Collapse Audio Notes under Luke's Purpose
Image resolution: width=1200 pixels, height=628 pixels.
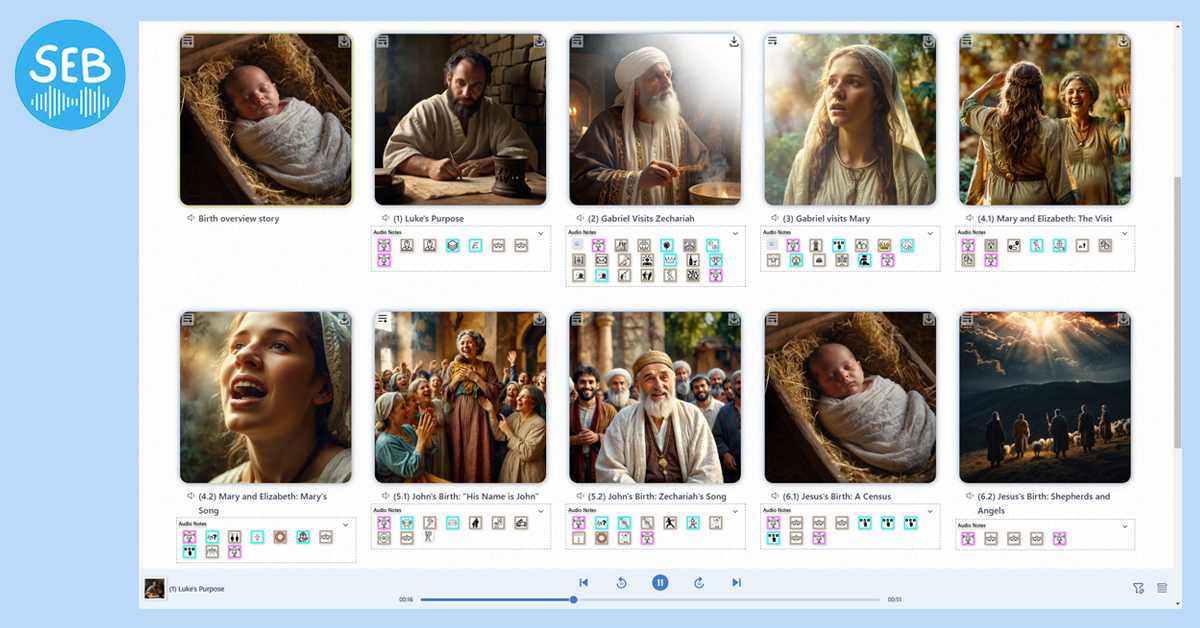(540, 233)
